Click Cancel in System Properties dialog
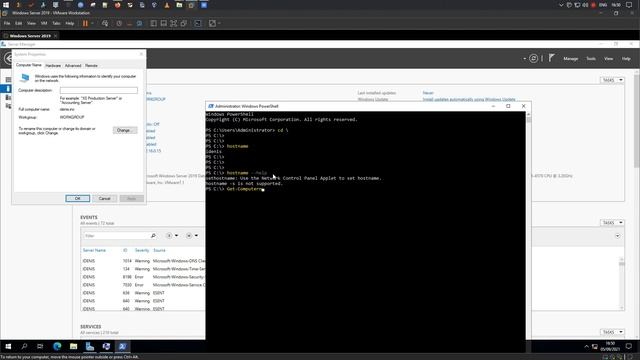Screen dimensions: 640x360 tap(104, 198)
